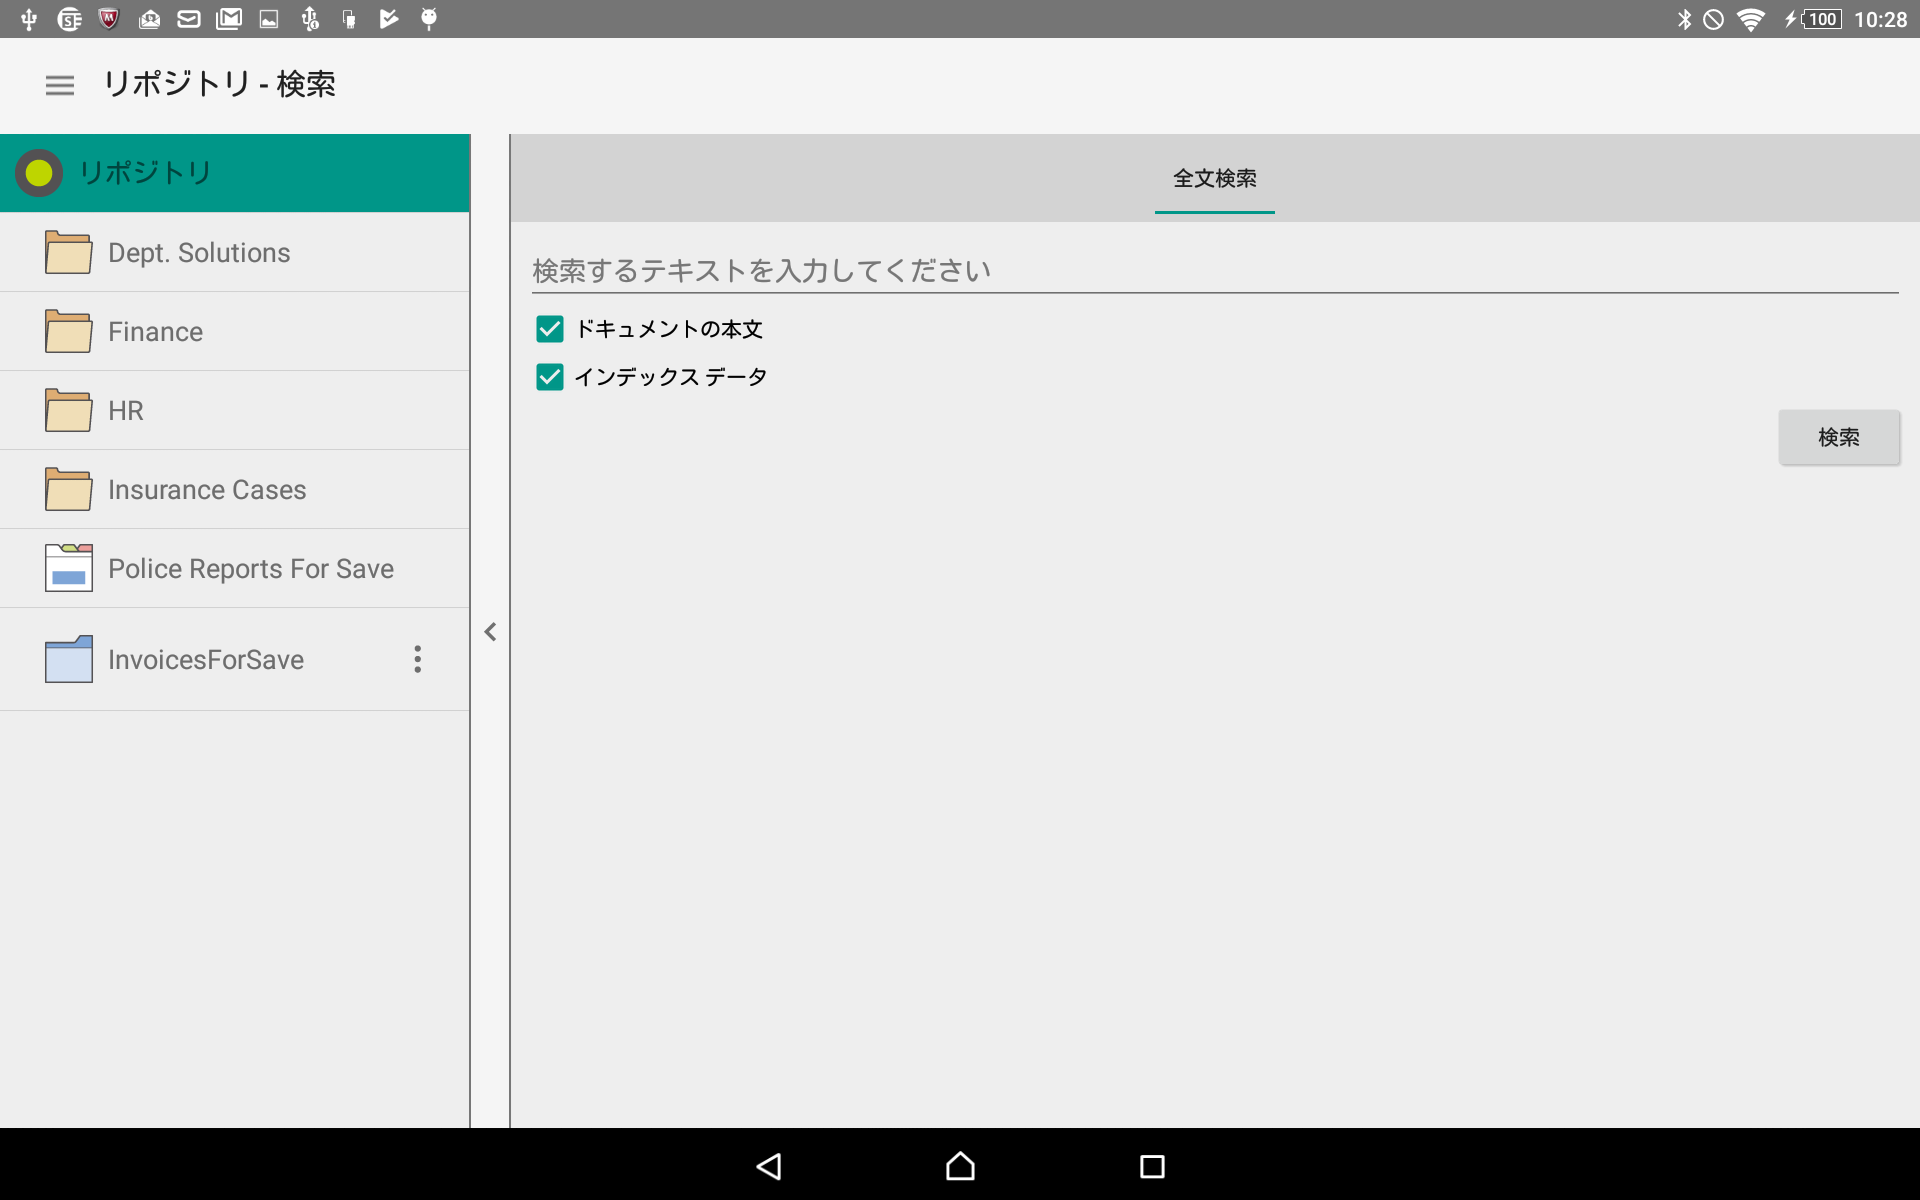Tap the battery 100 indicator

[1820, 19]
